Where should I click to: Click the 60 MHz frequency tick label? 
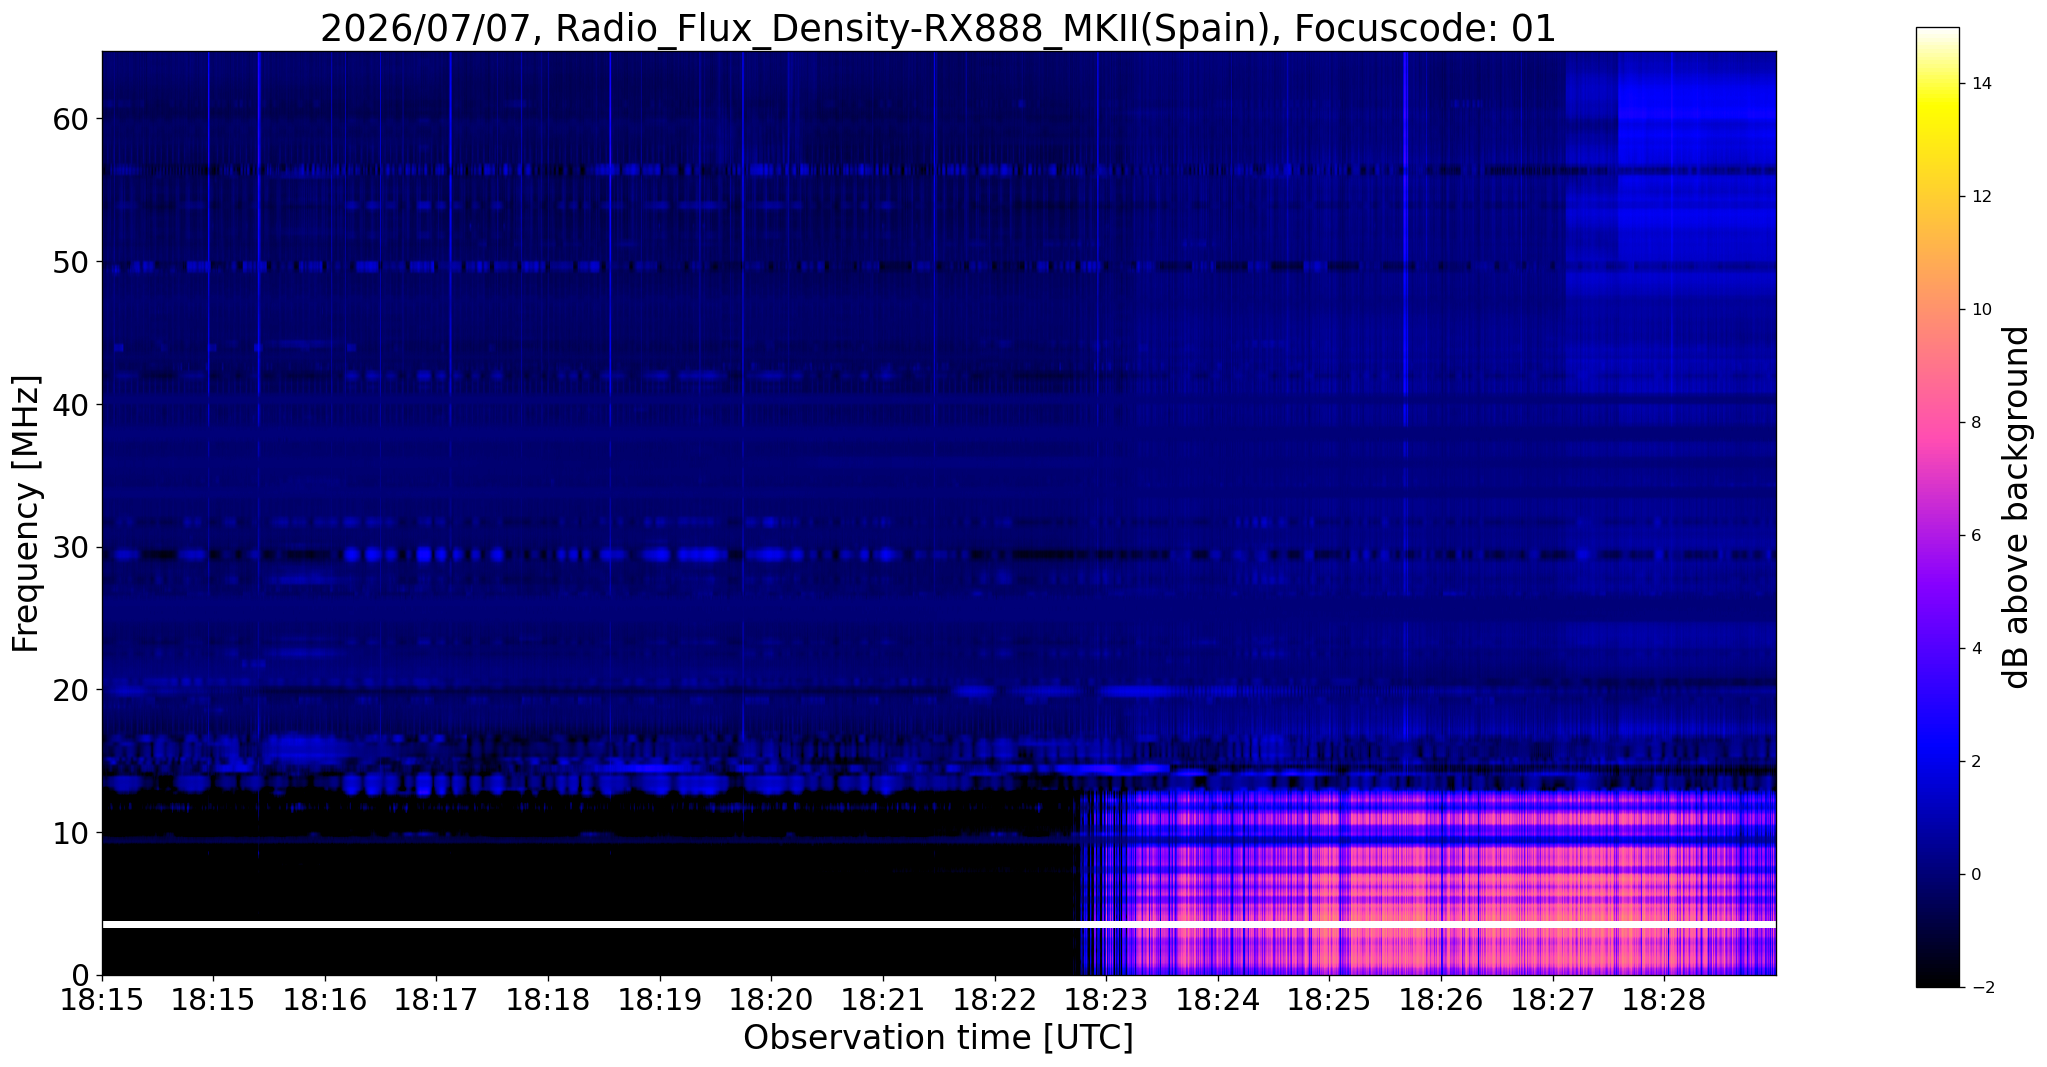tap(71, 119)
